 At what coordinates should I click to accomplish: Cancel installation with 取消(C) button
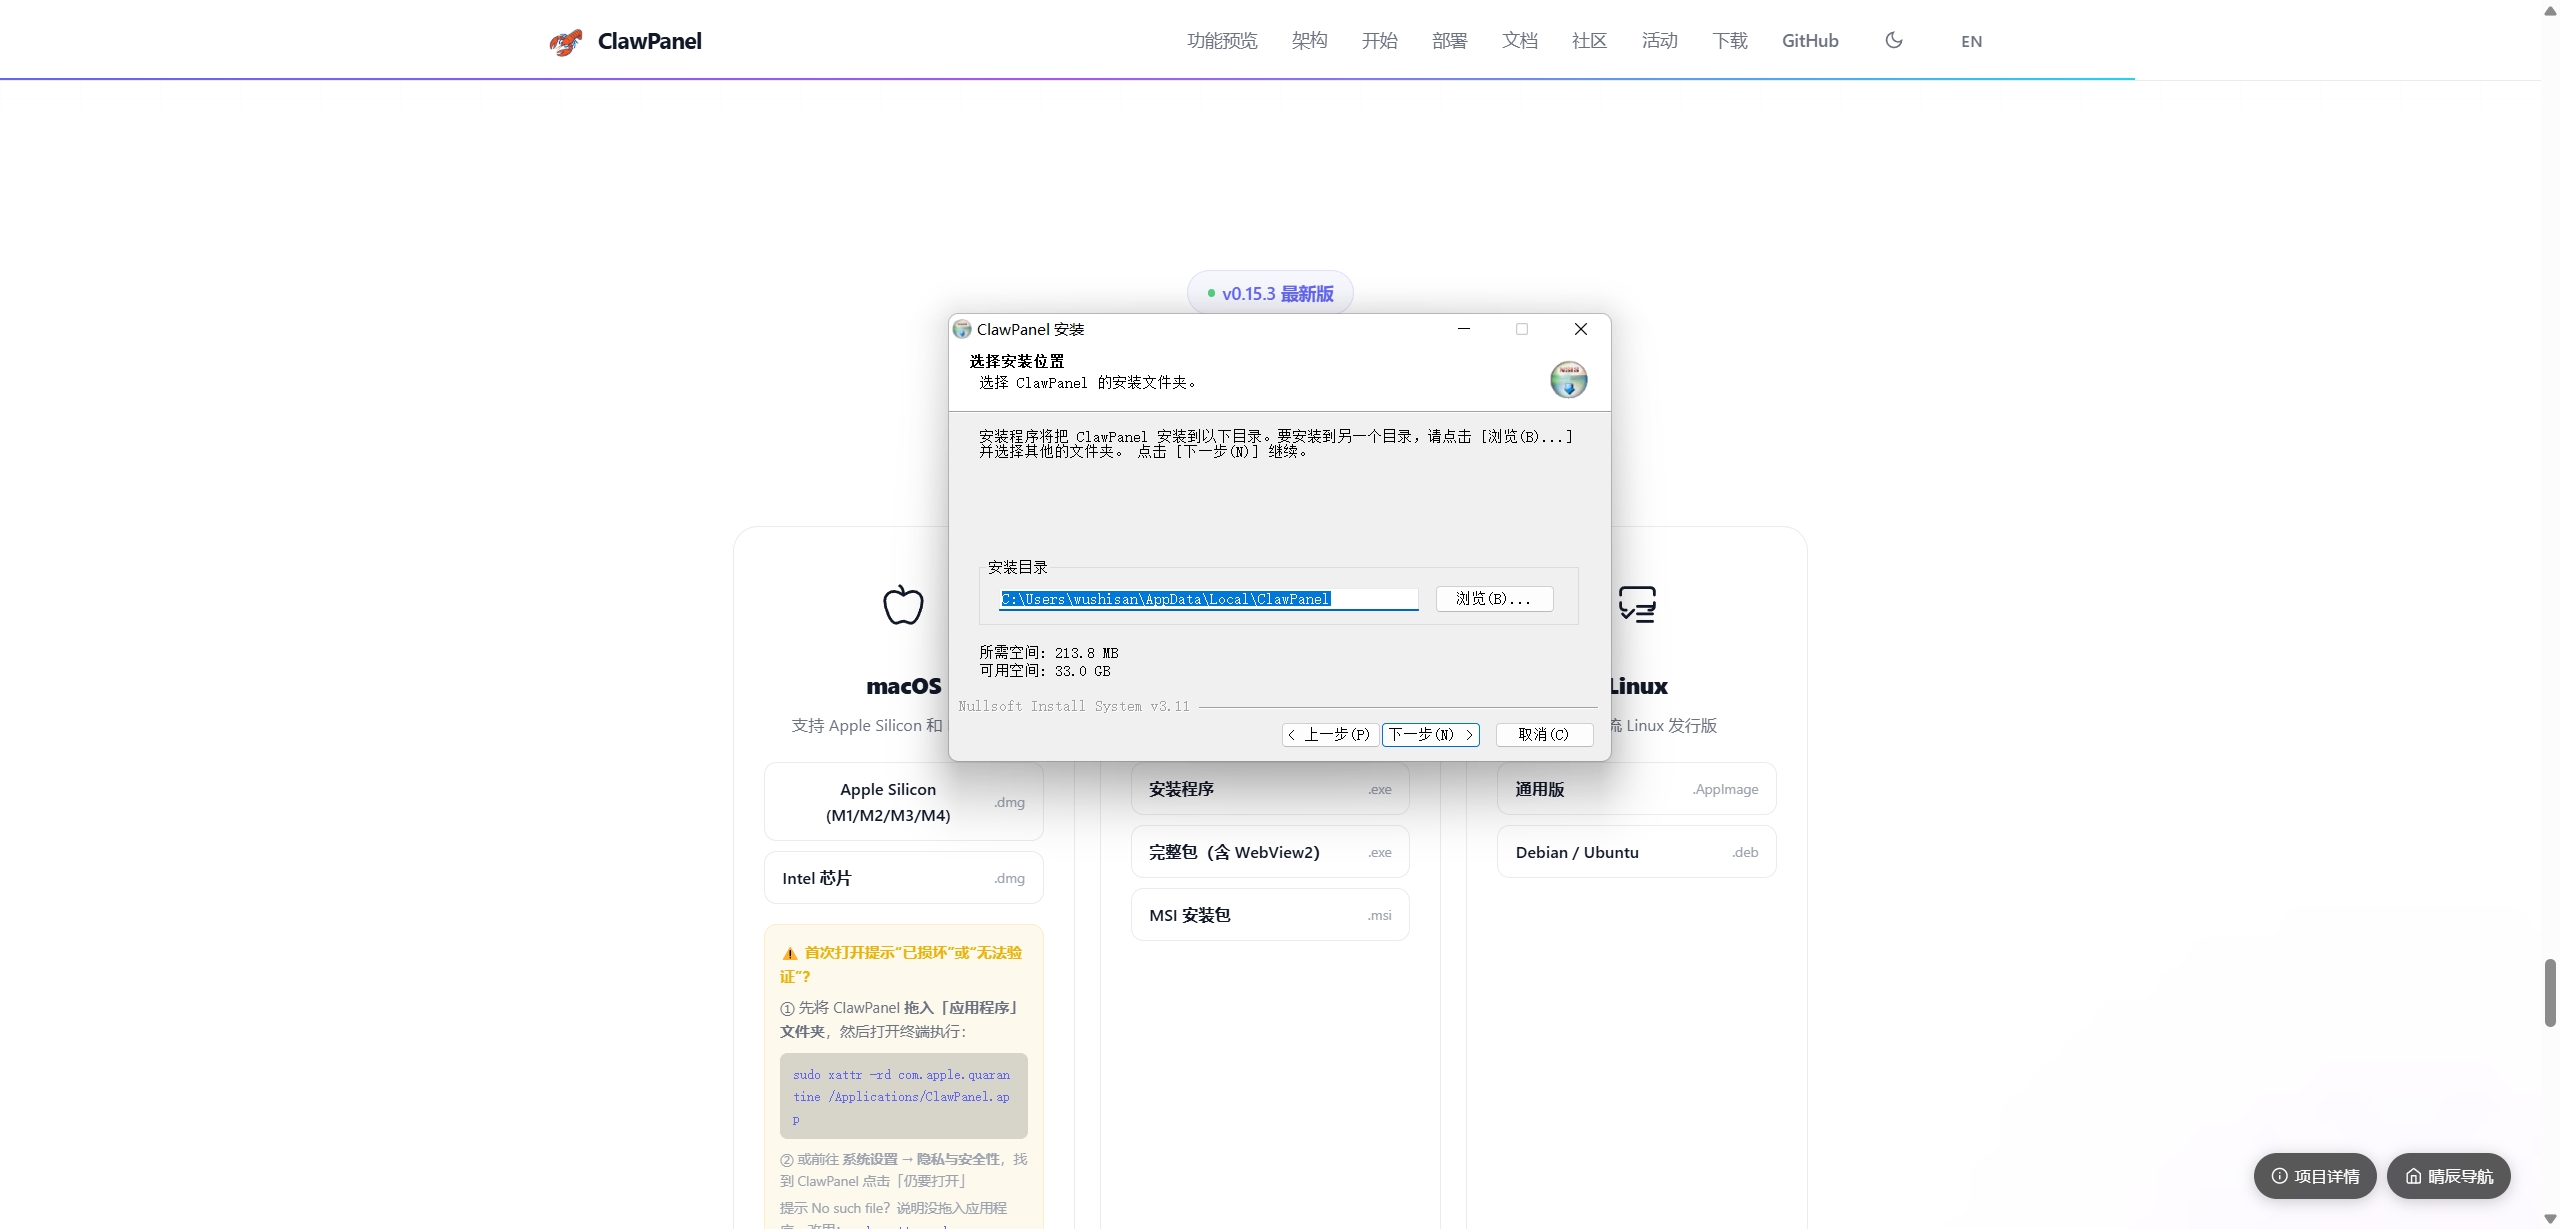click(1544, 735)
